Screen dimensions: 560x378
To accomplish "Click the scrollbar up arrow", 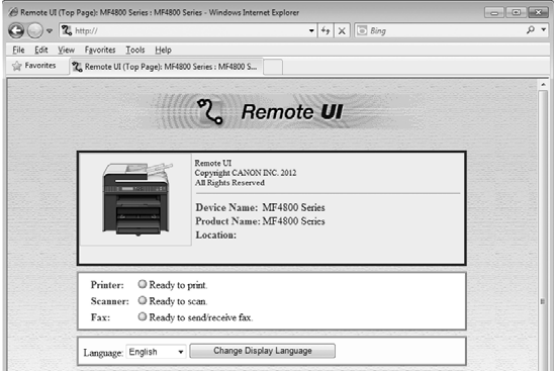I will click(543, 85).
